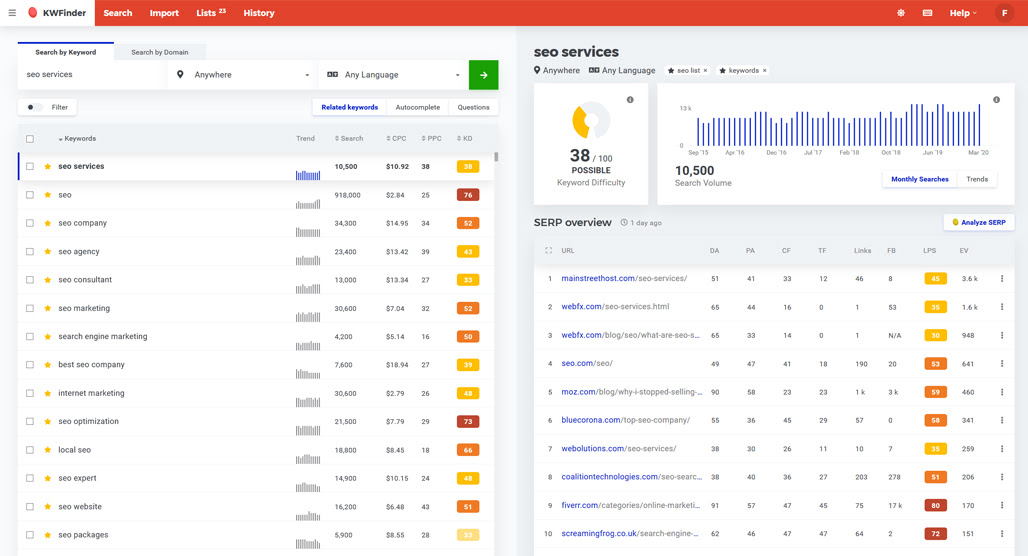
Task: Select the Monthly Searches button
Action: click(920, 179)
